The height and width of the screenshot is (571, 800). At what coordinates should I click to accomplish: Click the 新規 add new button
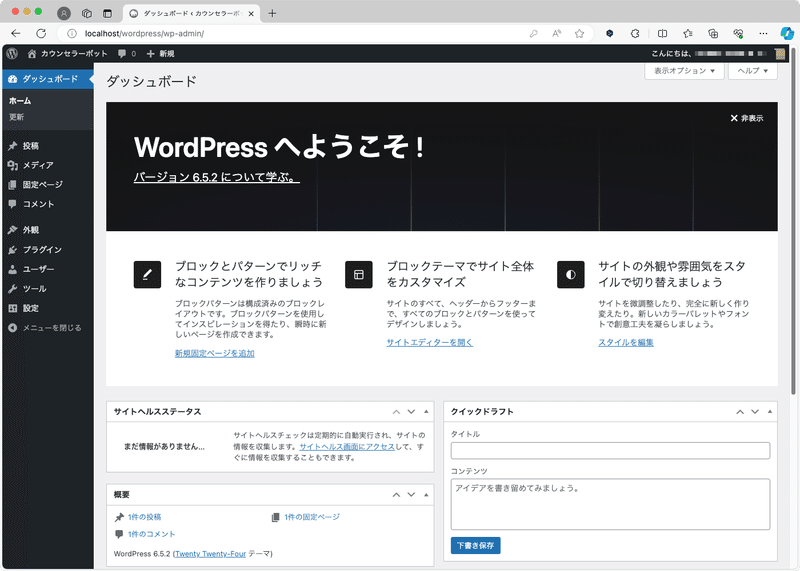pos(160,53)
